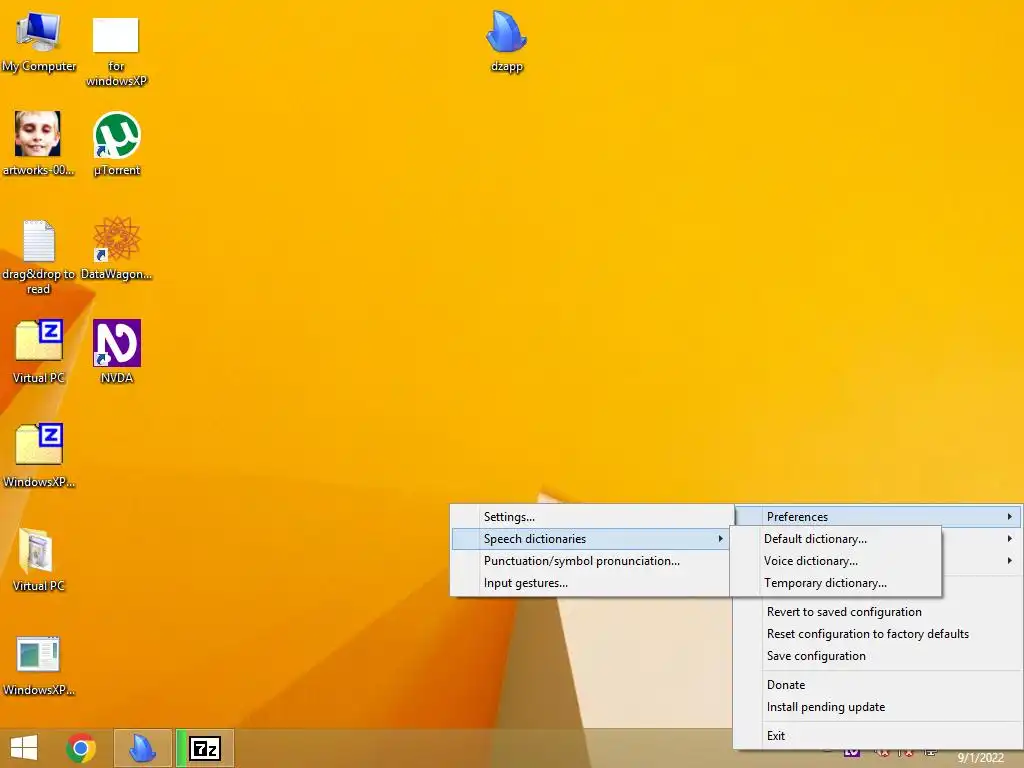Click Save configuration in the NVDA menu
The height and width of the screenshot is (768, 1024).
click(878, 656)
